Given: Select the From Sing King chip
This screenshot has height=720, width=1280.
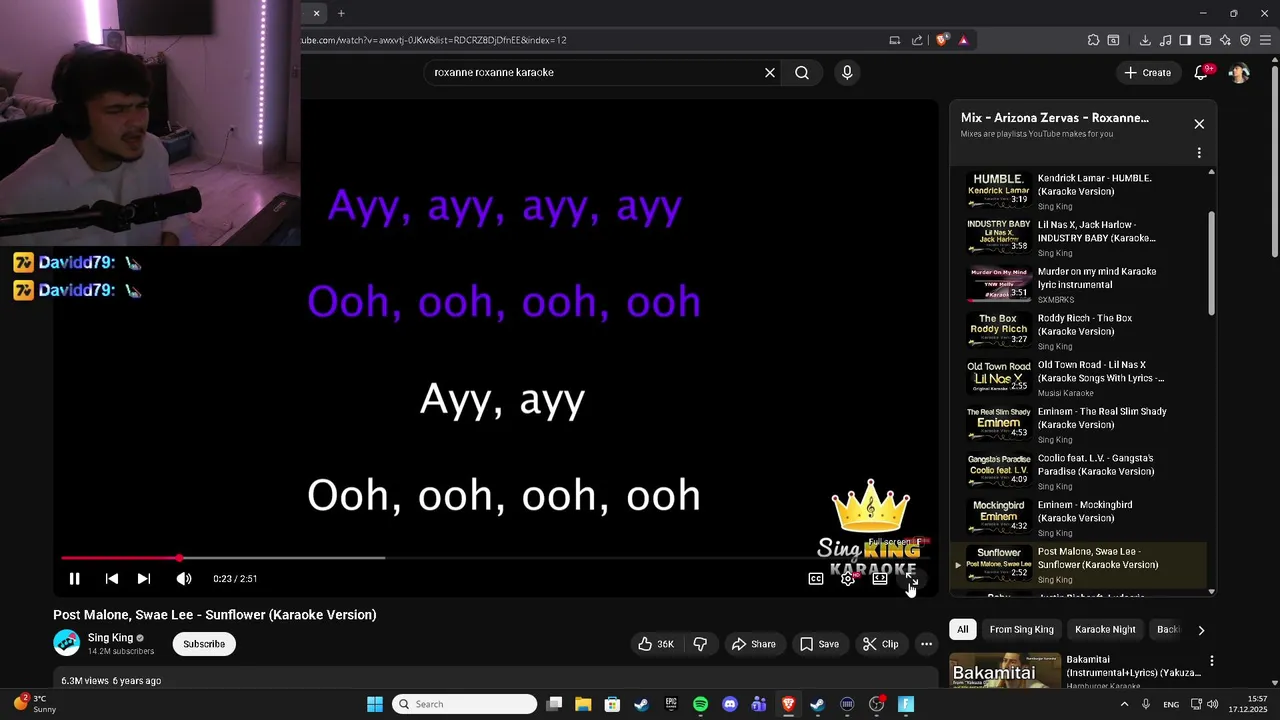Looking at the screenshot, I should coord(1021,629).
